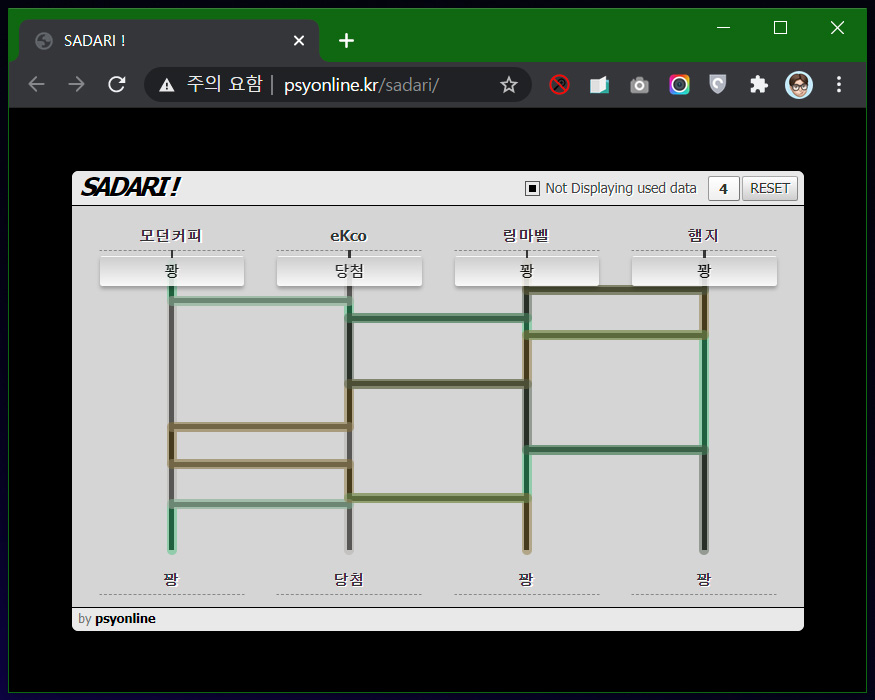Go back using browser back arrow
This screenshot has height=700, width=875.
[x=36, y=84]
